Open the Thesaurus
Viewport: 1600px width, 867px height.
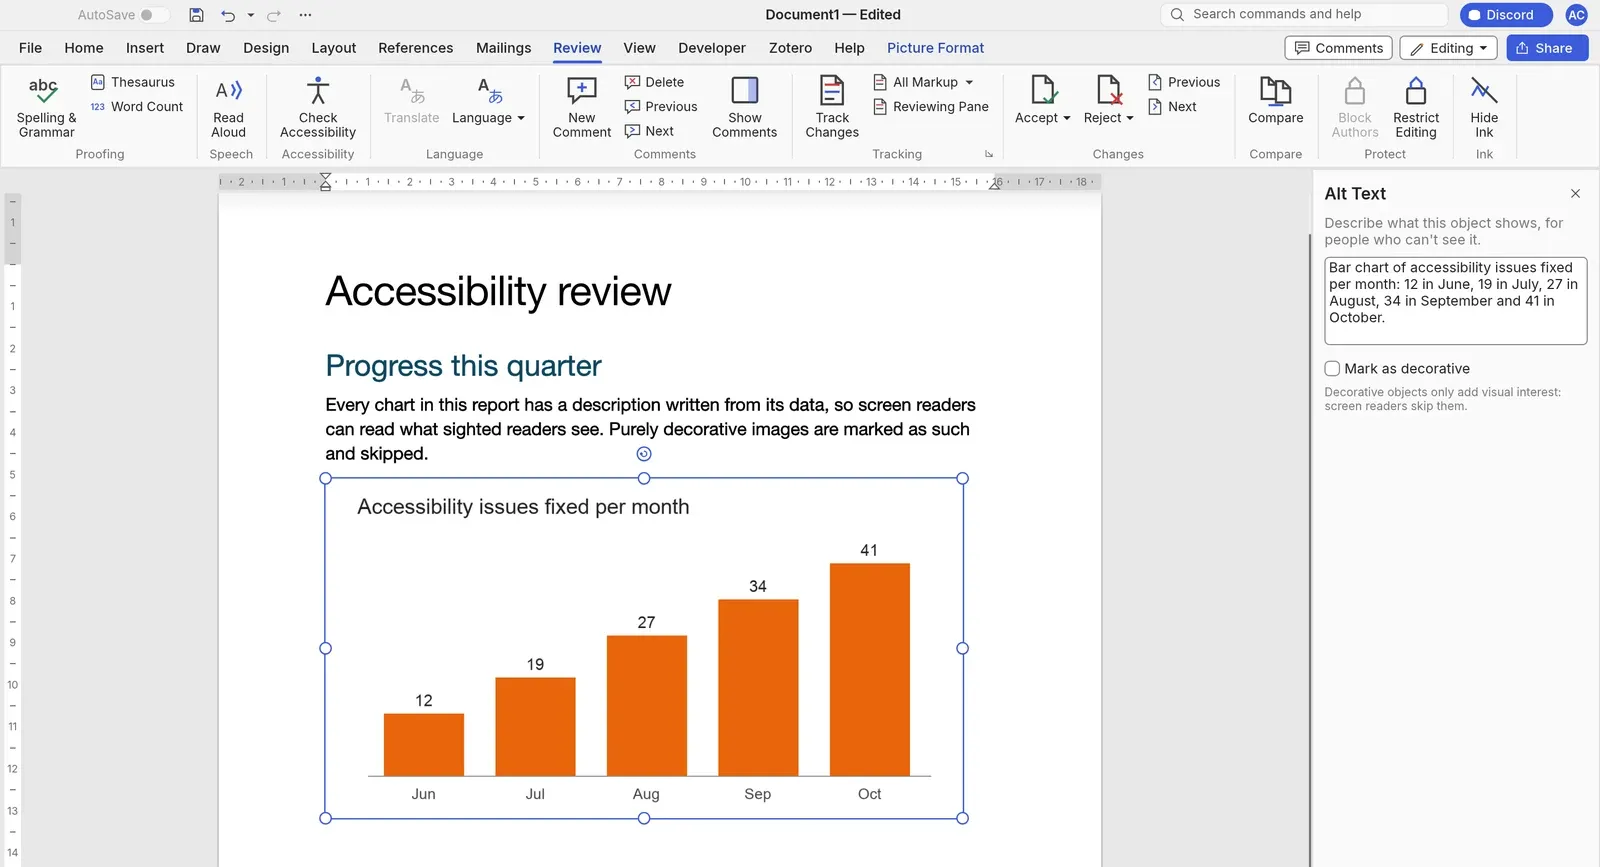tap(133, 82)
